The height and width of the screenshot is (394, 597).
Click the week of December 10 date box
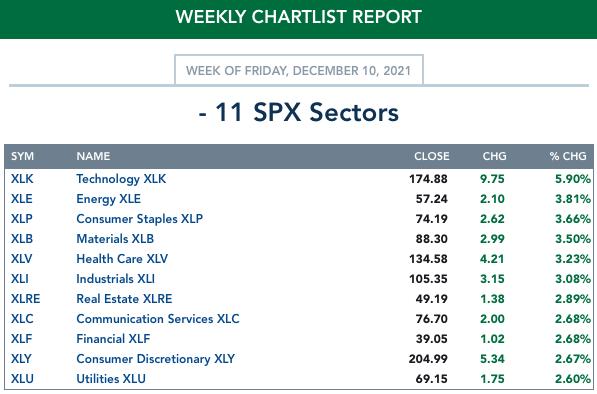[x=298, y=70]
